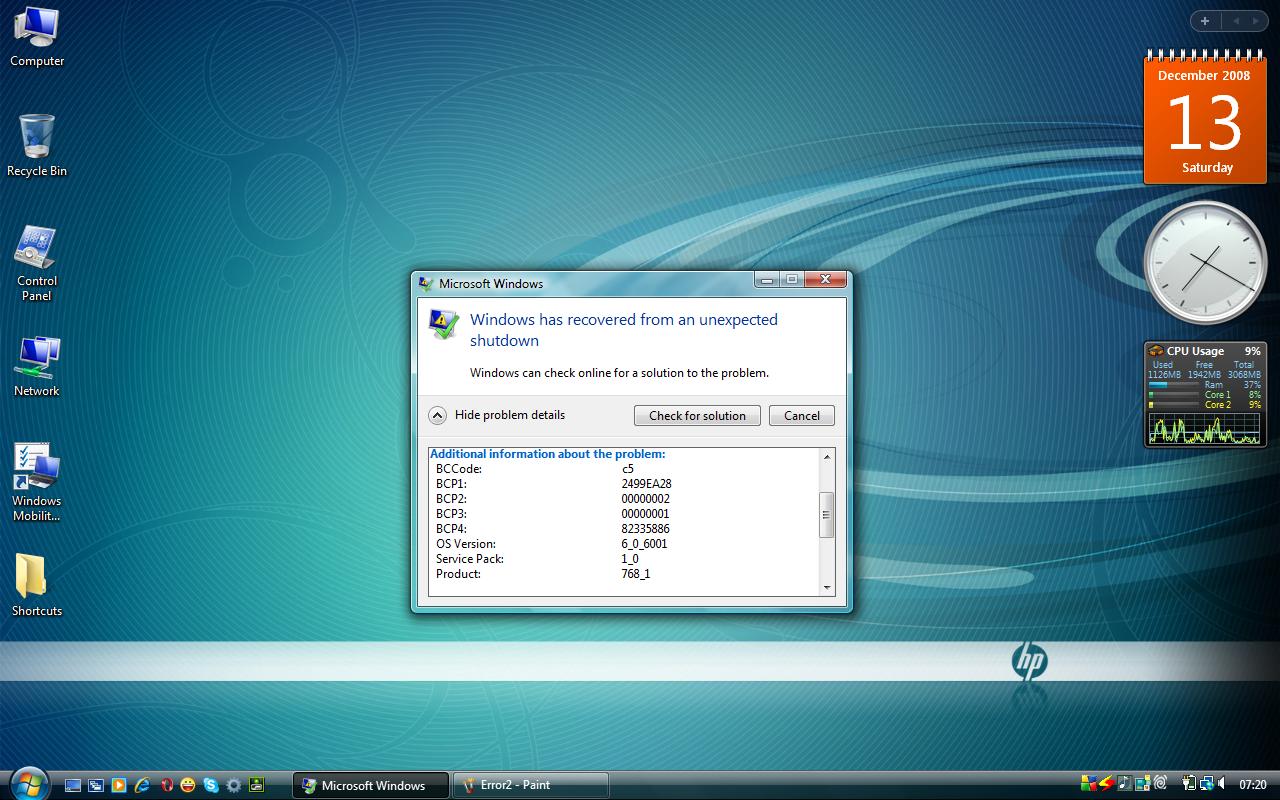Open the Computer desktop icon

tap(37, 36)
